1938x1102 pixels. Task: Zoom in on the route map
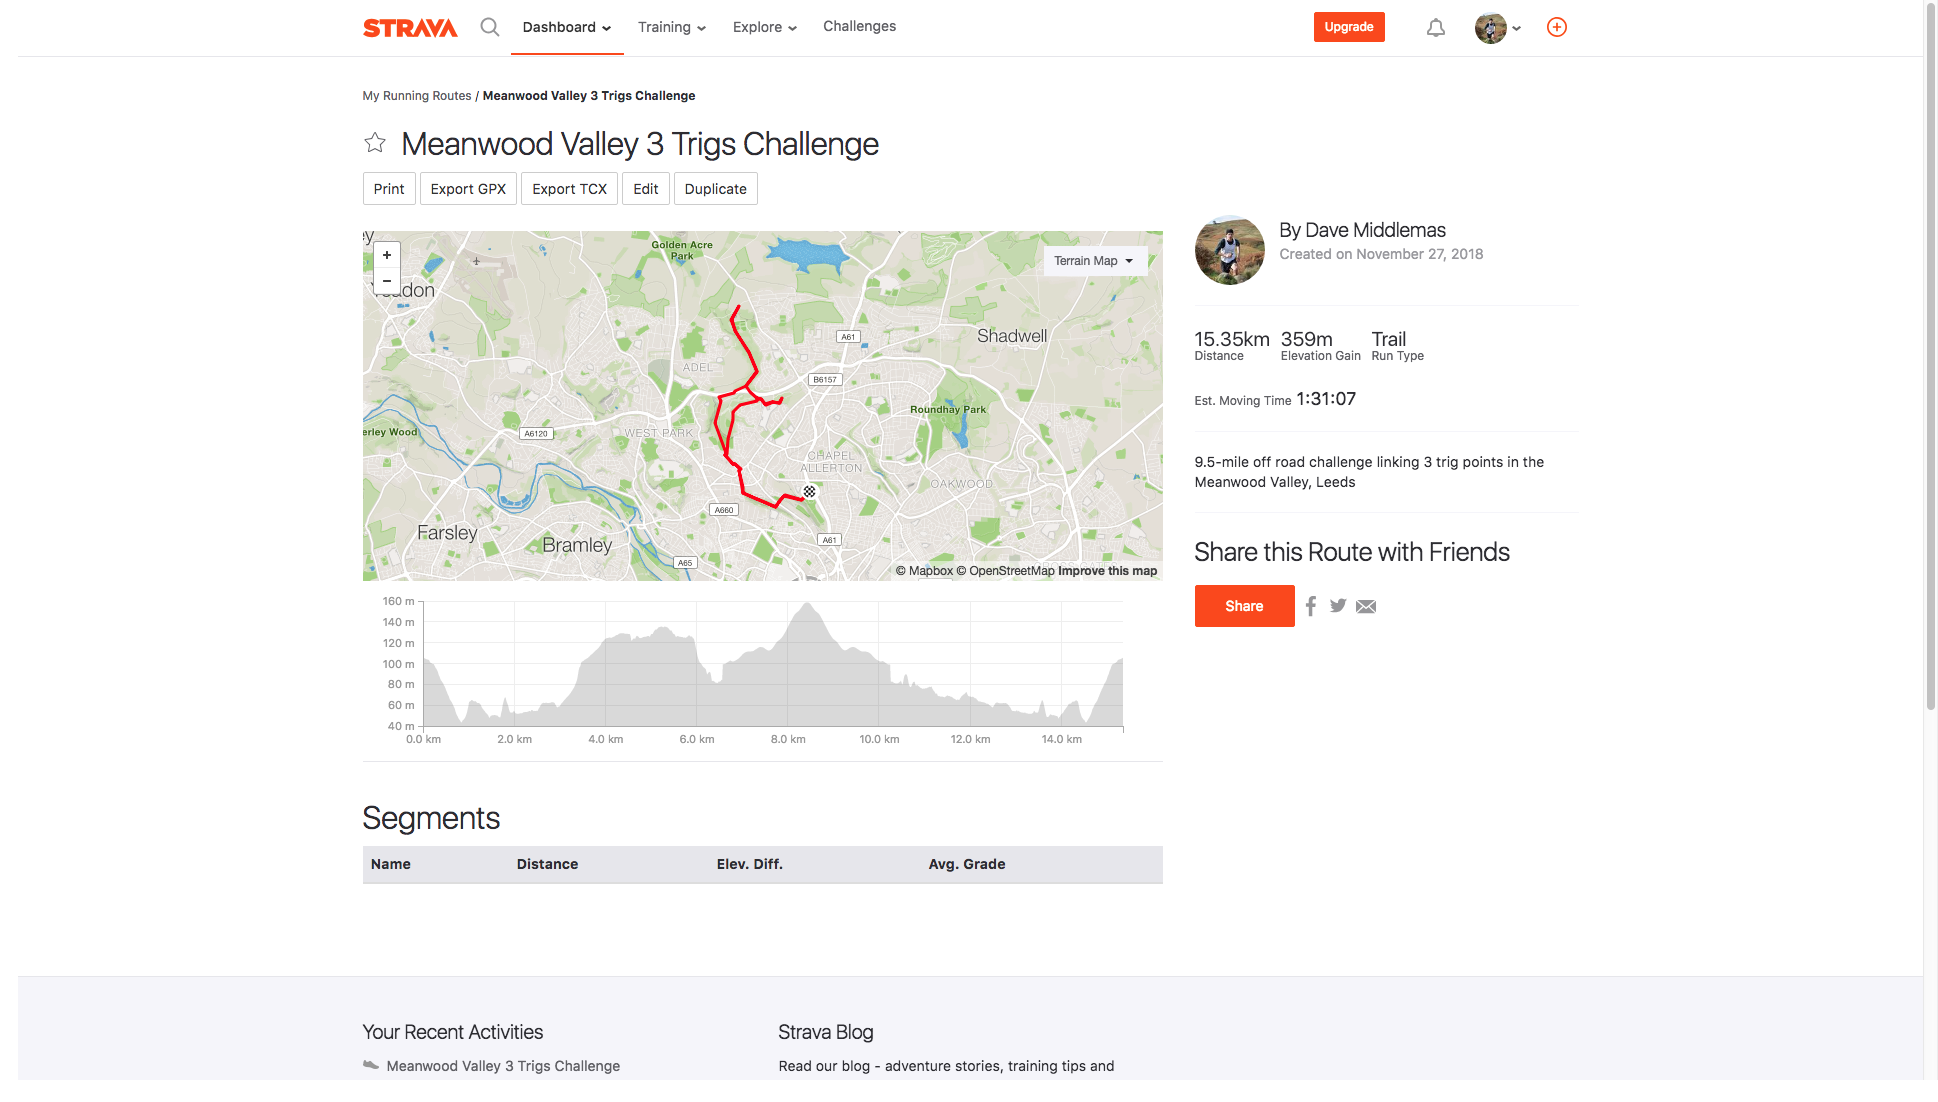(x=387, y=255)
